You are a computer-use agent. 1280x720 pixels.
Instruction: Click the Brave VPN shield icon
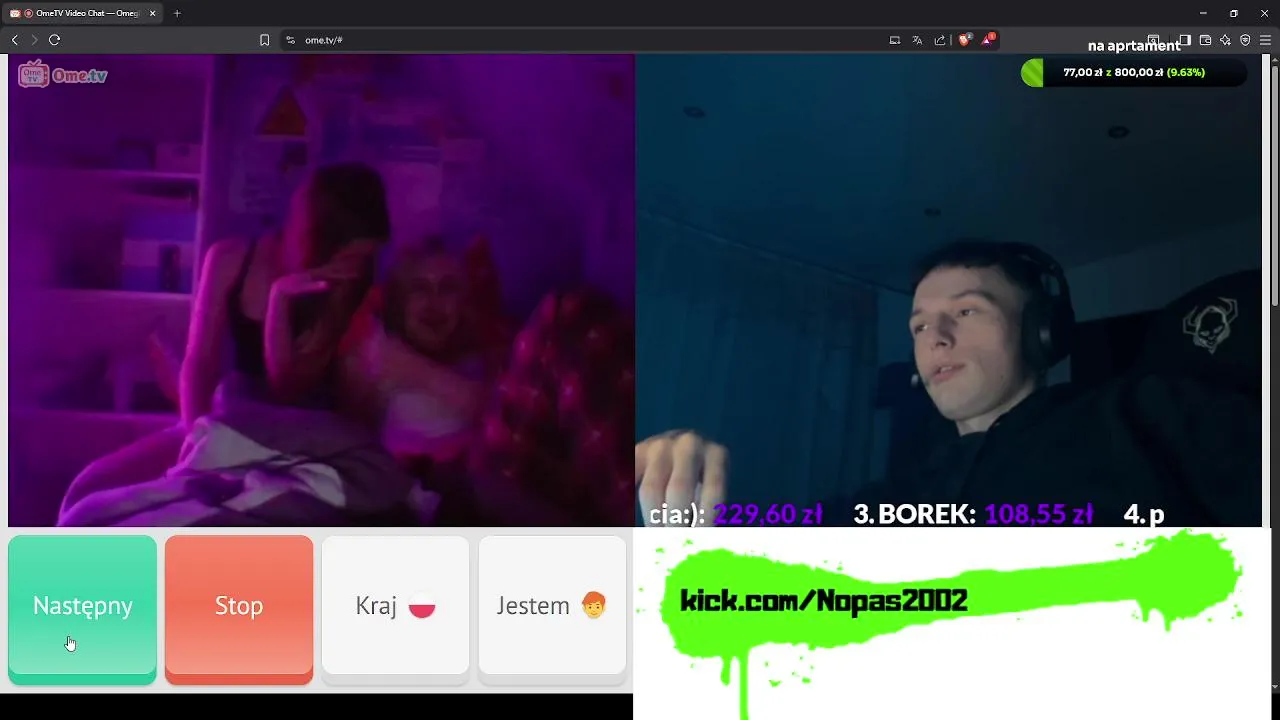click(x=1245, y=40)
